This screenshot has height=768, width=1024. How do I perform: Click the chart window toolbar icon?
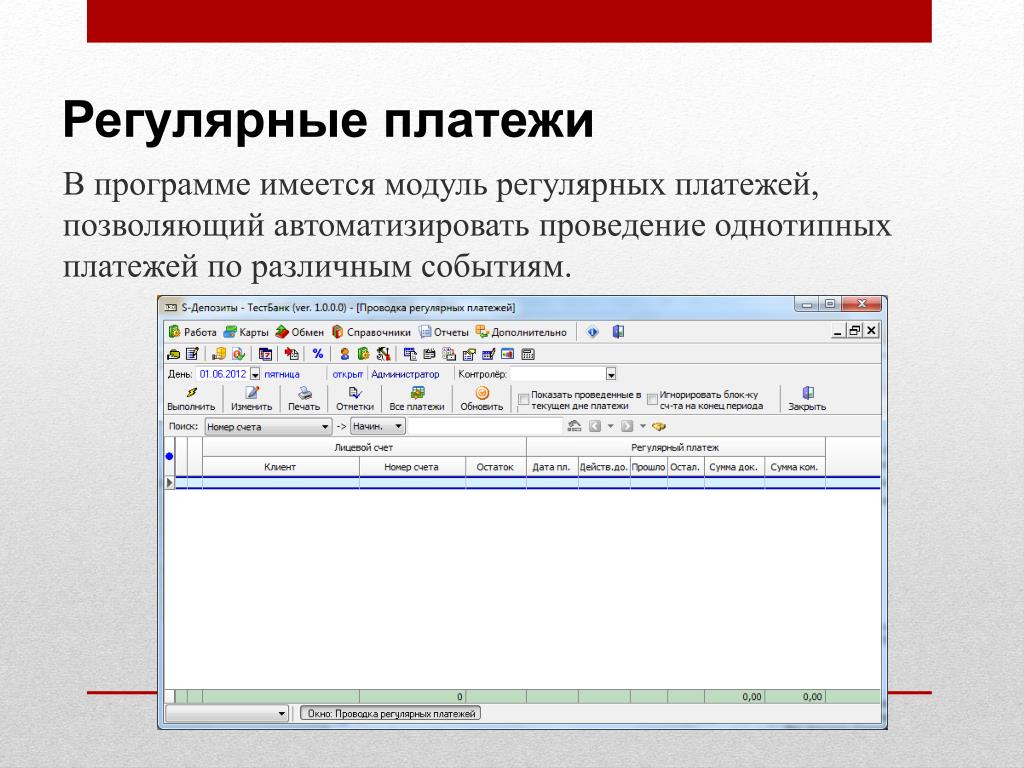point(507,354)
